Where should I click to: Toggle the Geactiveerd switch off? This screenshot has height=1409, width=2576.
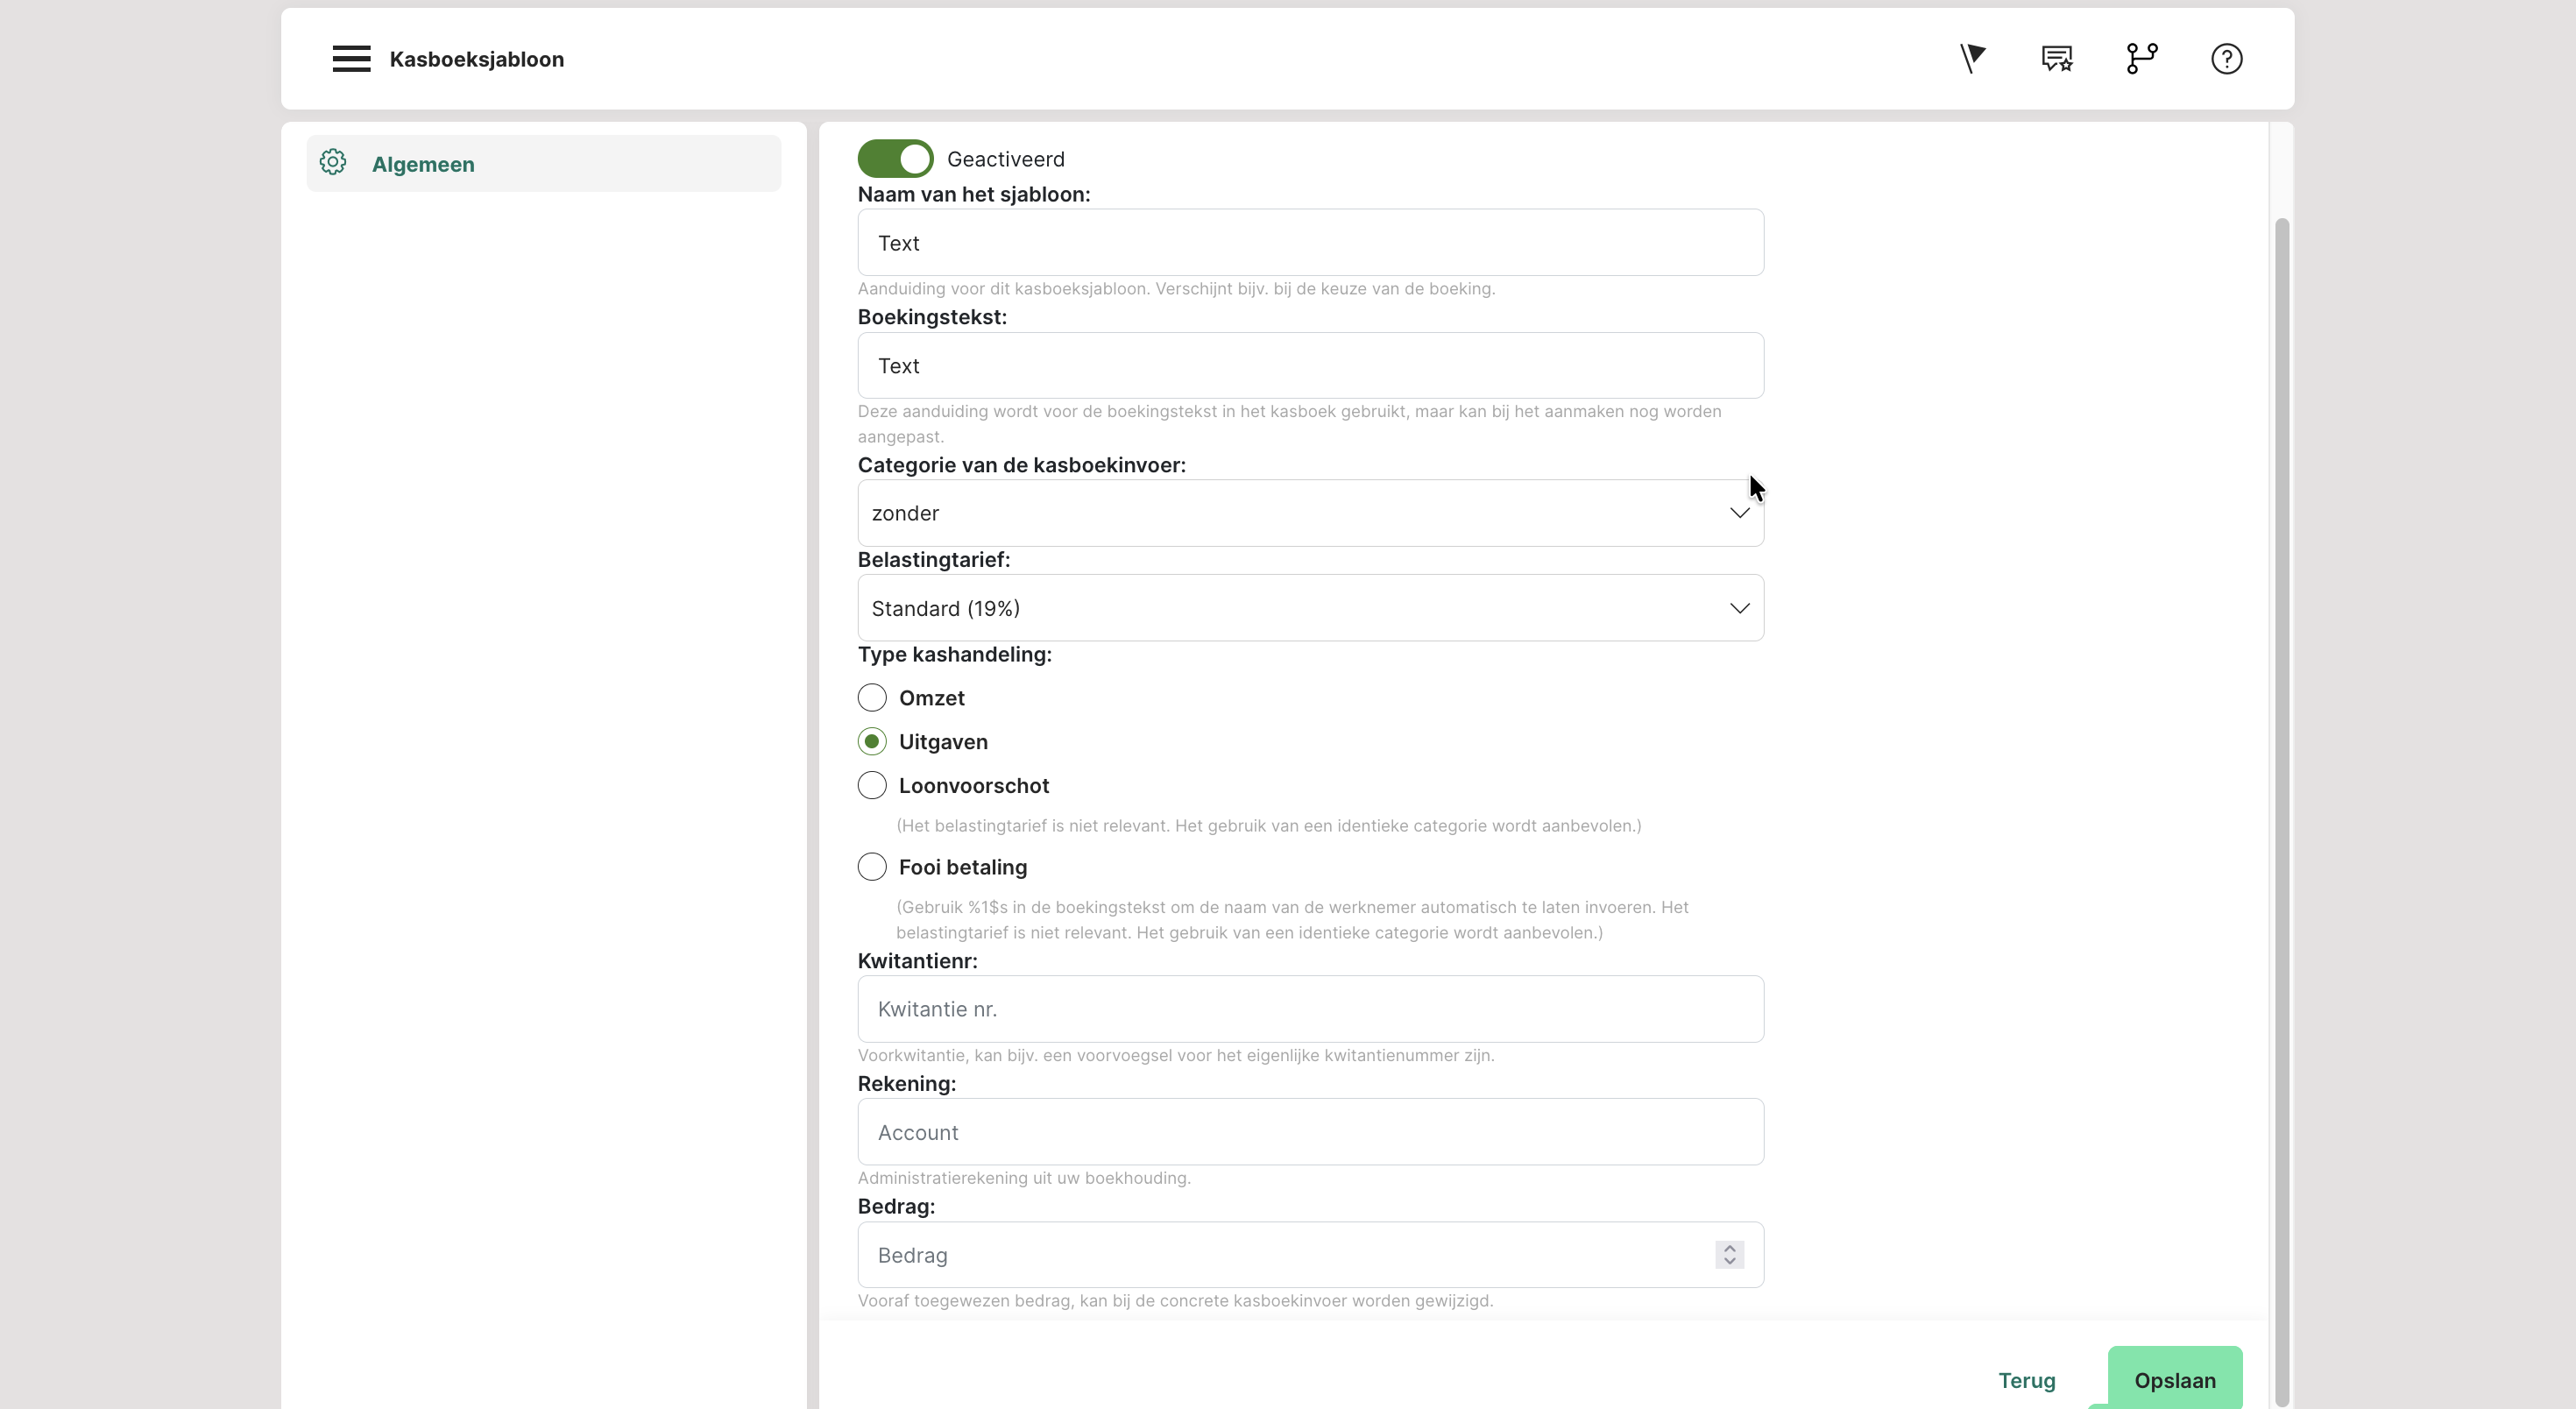[x=895, y=159]
